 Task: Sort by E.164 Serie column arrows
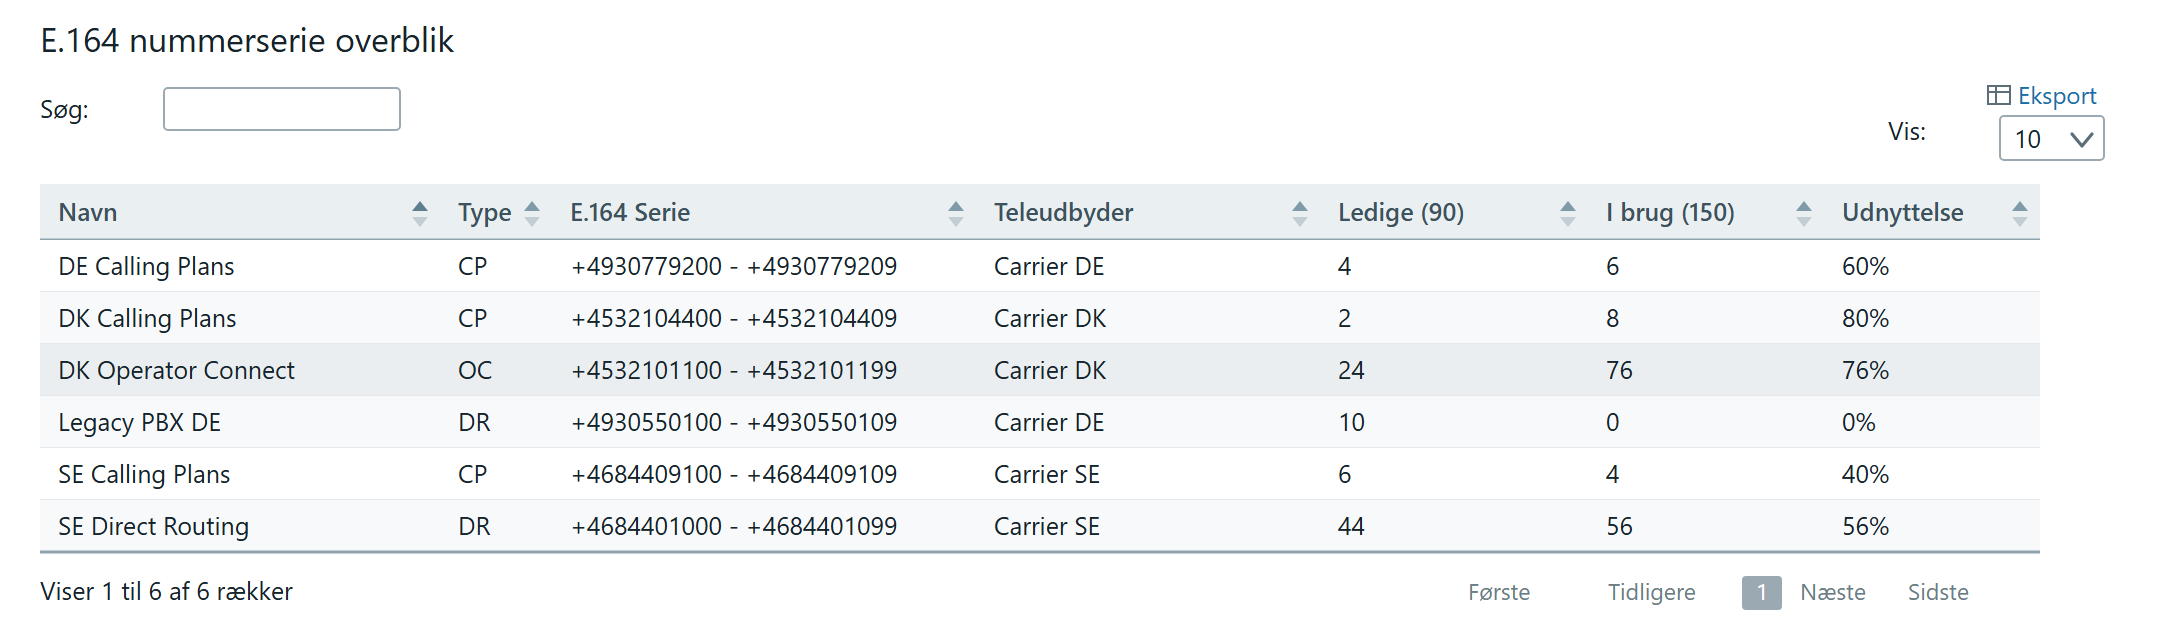point(956,213)
